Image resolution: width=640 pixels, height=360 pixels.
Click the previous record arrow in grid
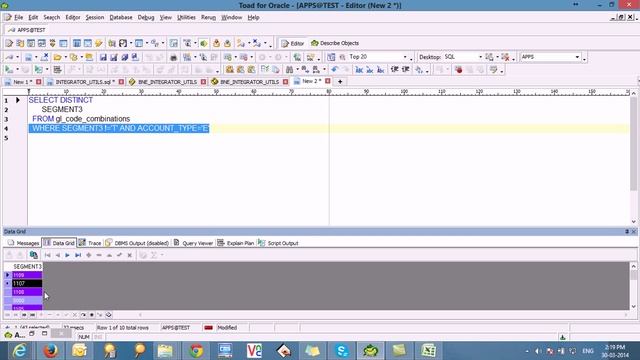[x=58, y=255]
